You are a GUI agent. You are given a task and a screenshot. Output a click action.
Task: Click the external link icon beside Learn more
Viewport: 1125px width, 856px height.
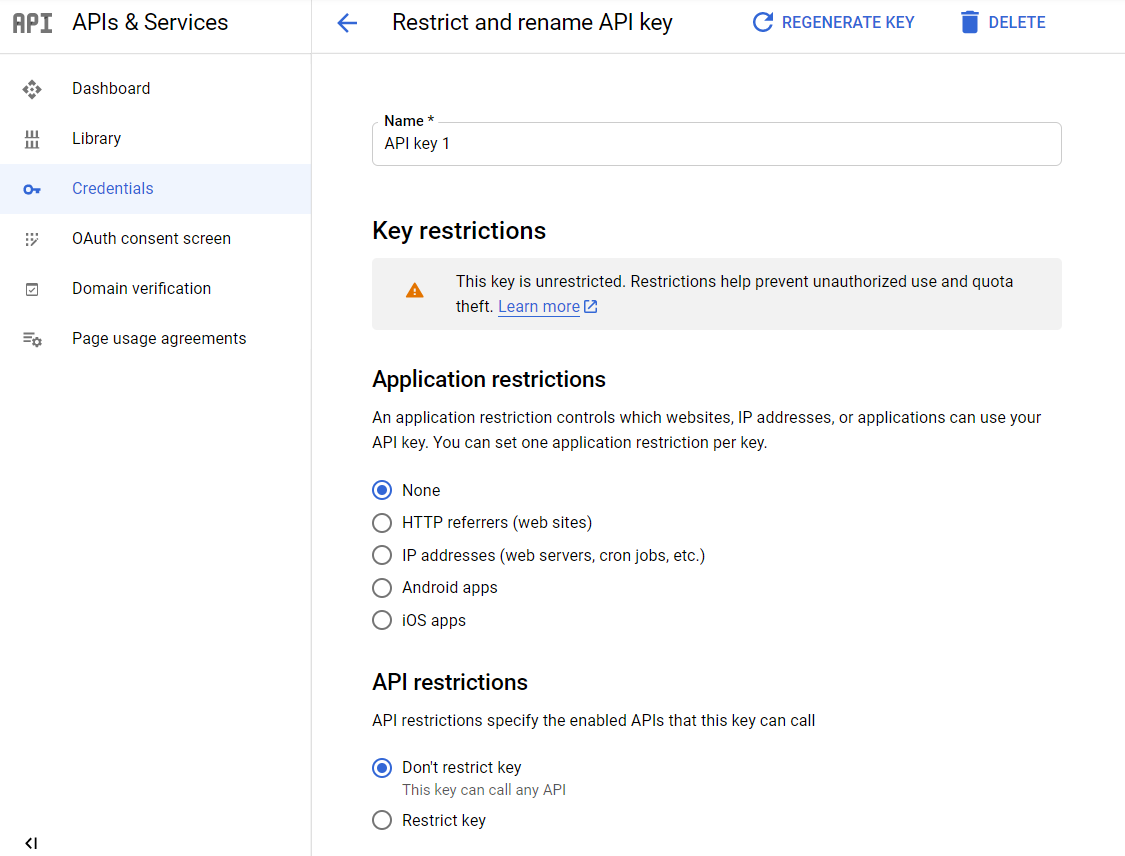click(590, 306)
